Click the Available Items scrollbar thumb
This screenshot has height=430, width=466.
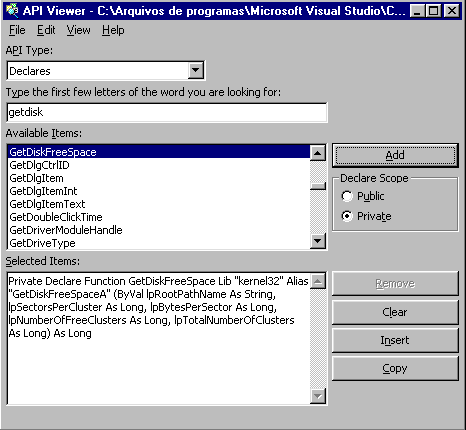click(x=318, y=186)
